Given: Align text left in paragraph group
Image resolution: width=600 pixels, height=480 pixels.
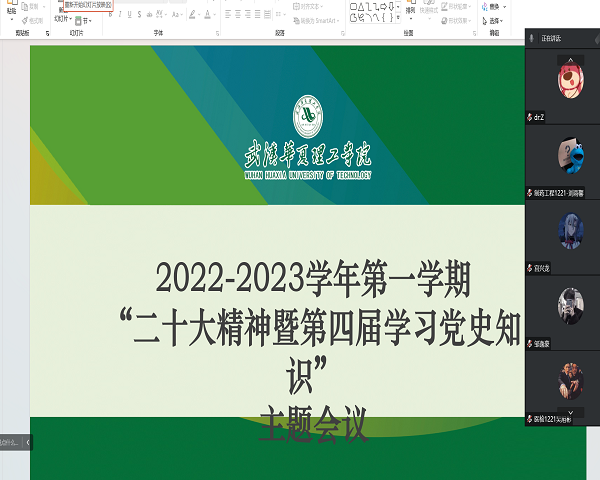Looking at the screenshot, I should 228,15.
